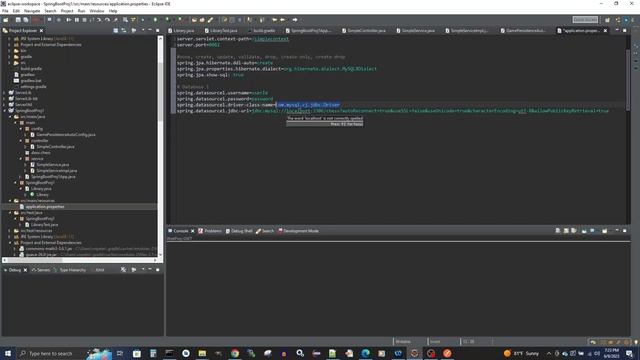Click the New file wizard toolbar icon
The height and width of the screenshot is (360, 640).
(x=6, y=20)
